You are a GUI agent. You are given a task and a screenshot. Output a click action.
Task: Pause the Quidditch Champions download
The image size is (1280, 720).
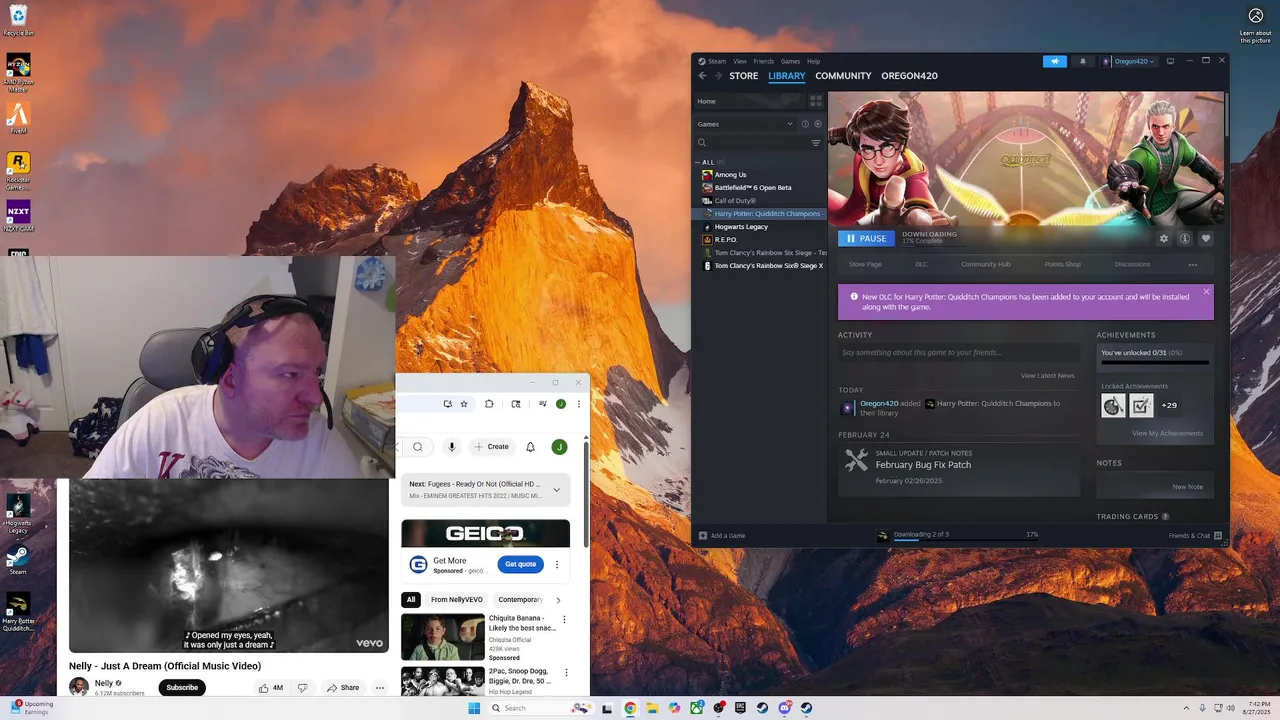point(866,239)
